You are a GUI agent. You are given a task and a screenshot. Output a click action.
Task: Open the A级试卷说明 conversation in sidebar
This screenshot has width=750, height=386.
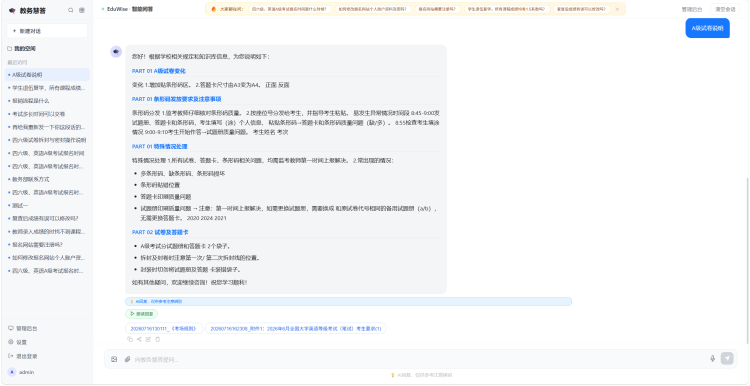(47, 75)
